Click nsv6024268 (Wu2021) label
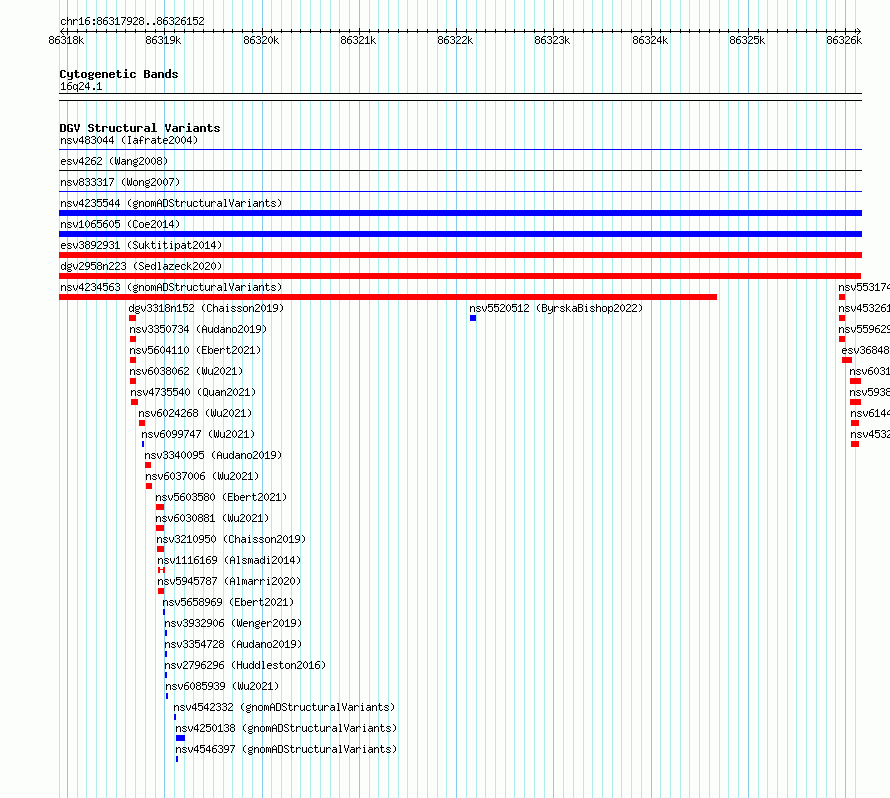The width and height of the screenshot is (890, 798). pos(195,413)
